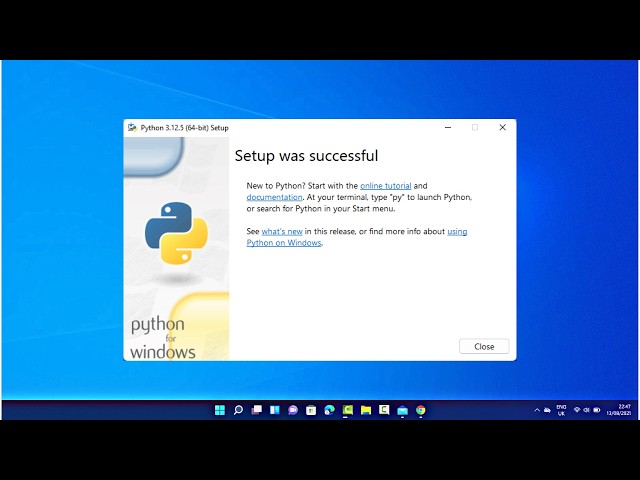640x480 pixels.
Task: Open the Mail app on the taskbar
Action: (x=402, y=410)
